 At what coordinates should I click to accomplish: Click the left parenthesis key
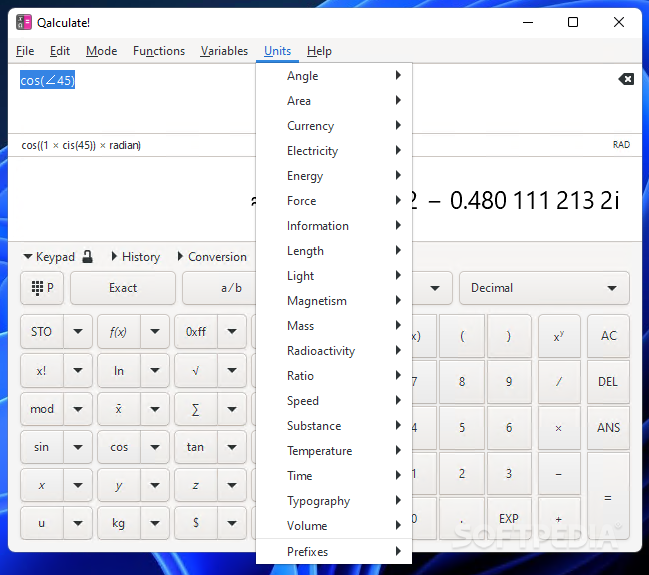coord(462,336)
